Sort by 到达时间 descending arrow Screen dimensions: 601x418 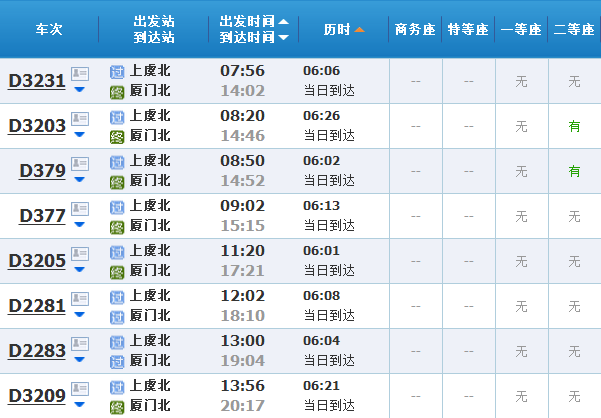[x=283, y=37]
